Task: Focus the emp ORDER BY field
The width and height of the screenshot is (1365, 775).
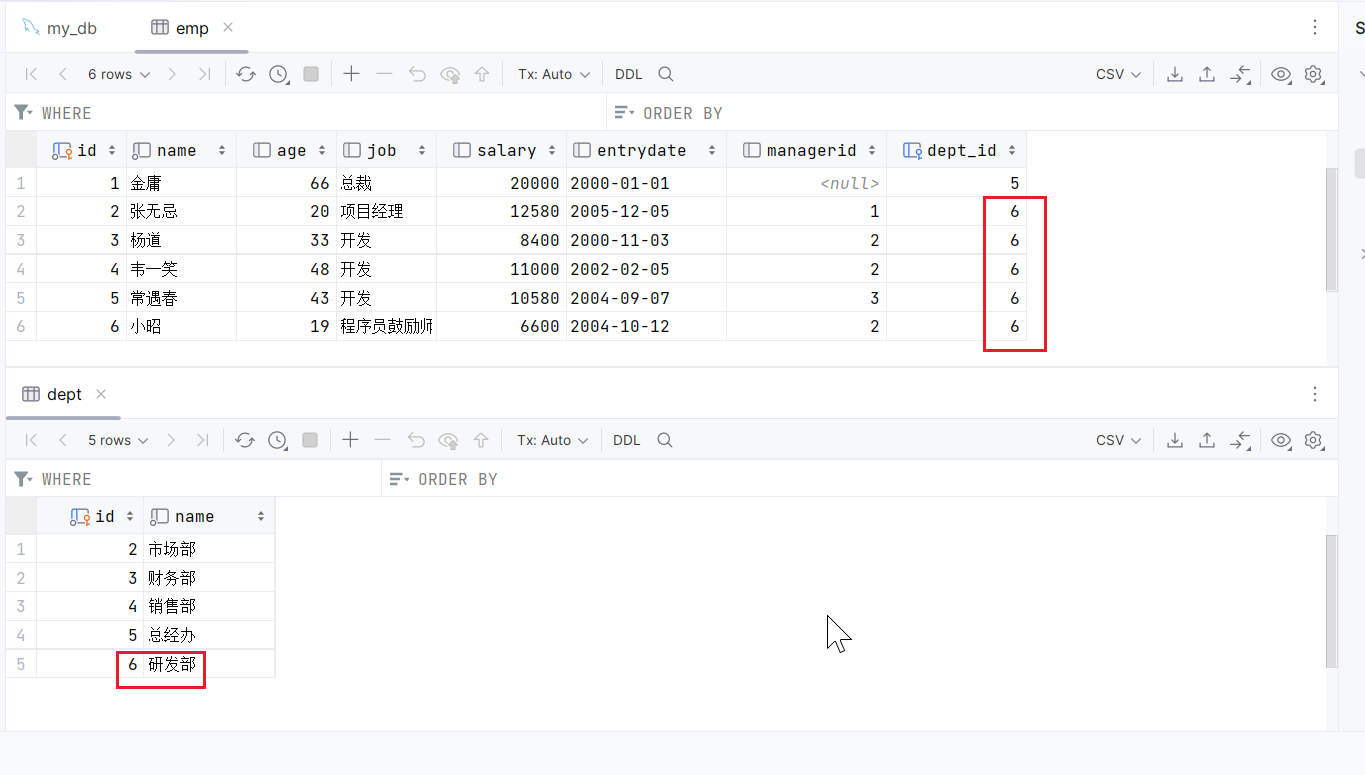Action: (x=974, y=113)
